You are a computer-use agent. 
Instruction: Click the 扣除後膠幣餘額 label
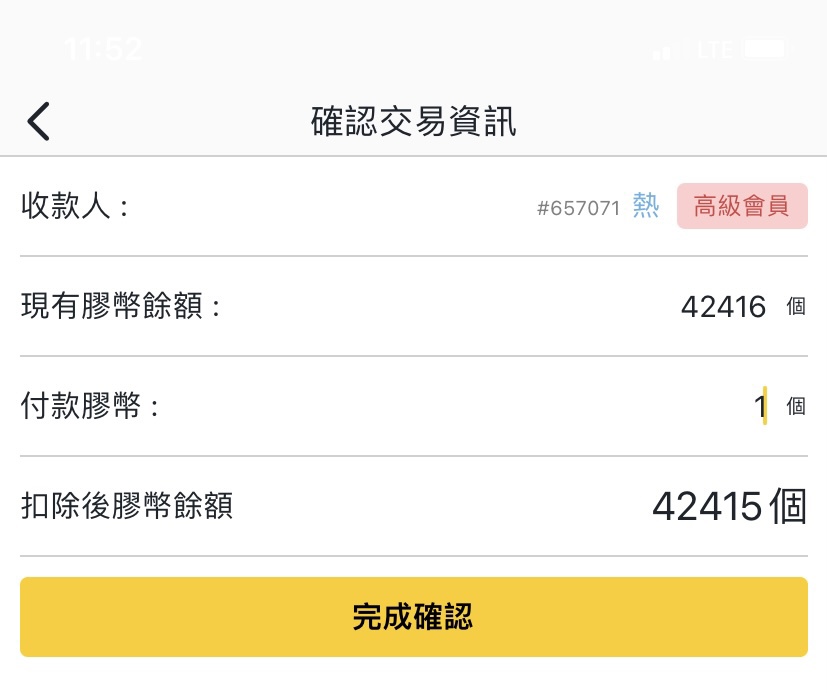click(x=127, y=505)
